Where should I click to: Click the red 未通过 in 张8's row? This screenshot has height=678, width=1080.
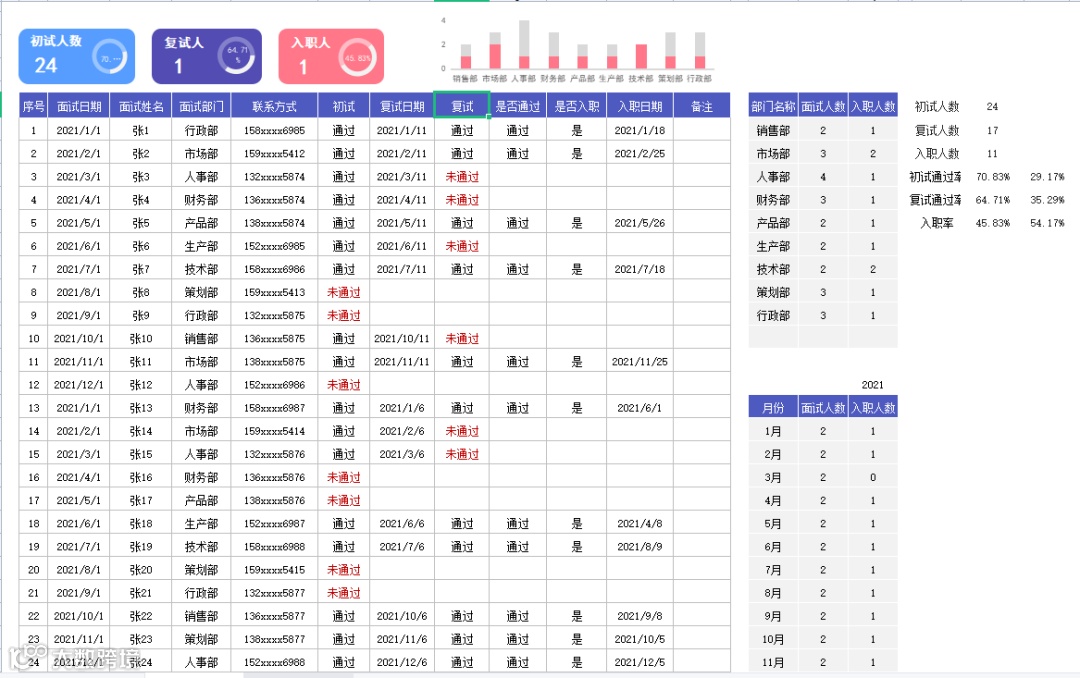(344, 292)
